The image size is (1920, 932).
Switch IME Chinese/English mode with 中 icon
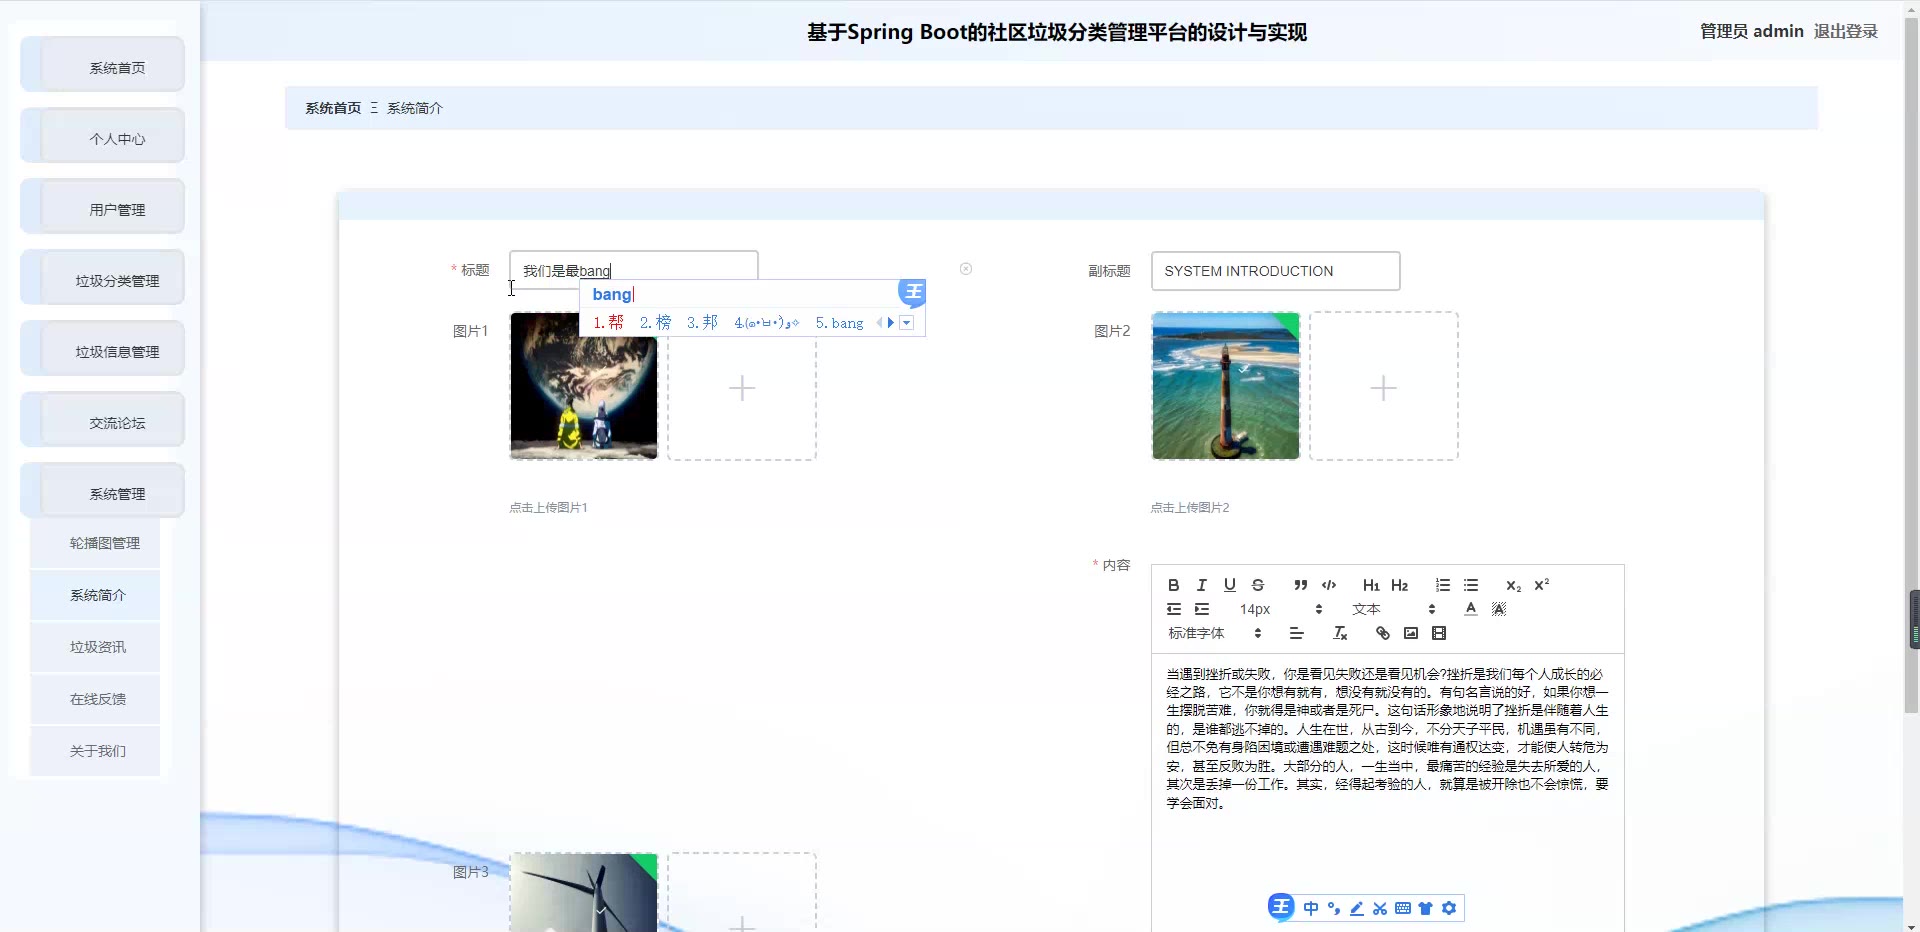[x=1310, y=908]
